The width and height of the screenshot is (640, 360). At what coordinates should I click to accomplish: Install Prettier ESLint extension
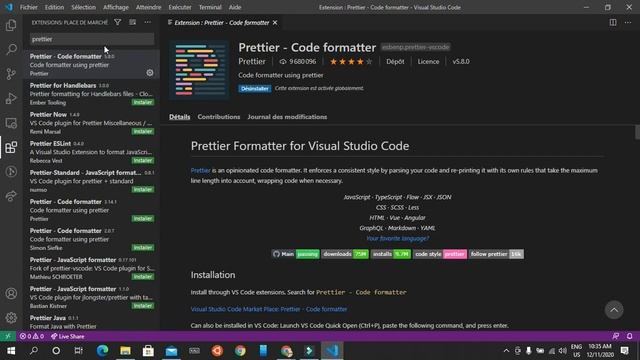pos(143,160)
